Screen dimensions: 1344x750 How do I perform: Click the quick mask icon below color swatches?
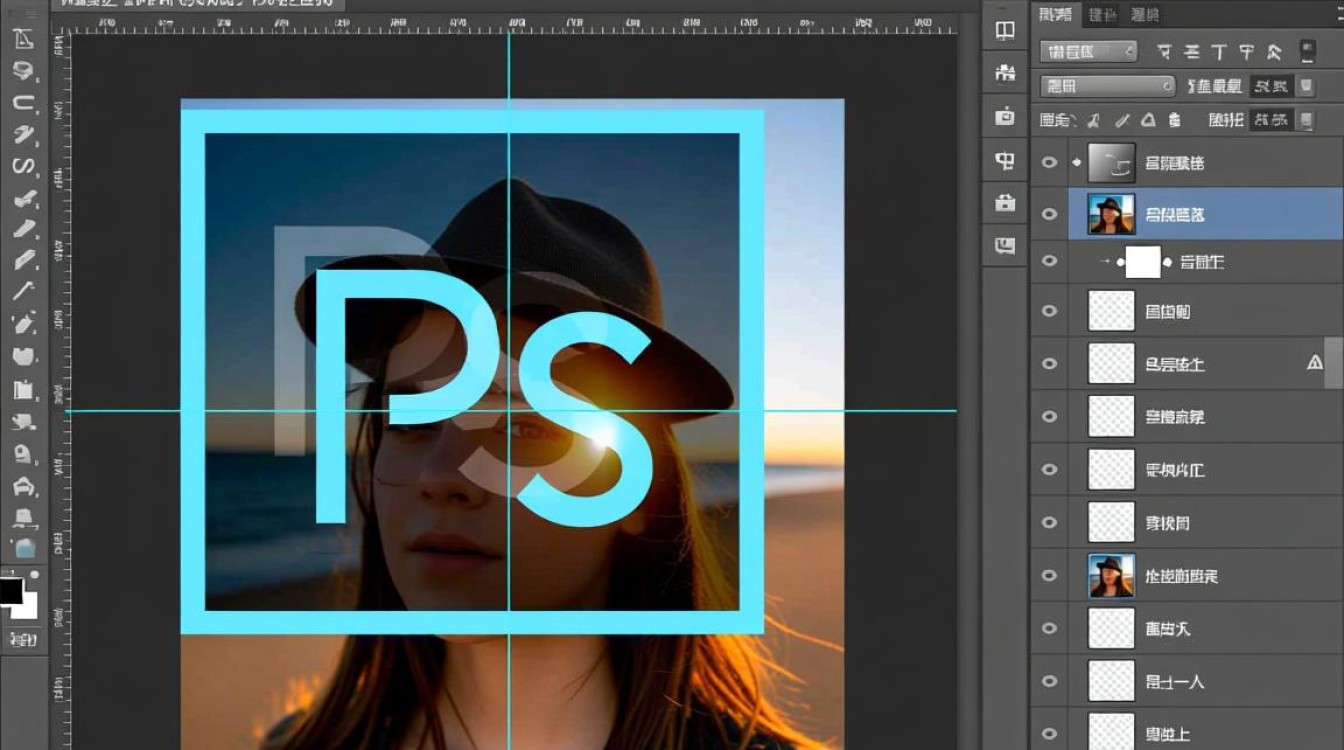[22, 639]
